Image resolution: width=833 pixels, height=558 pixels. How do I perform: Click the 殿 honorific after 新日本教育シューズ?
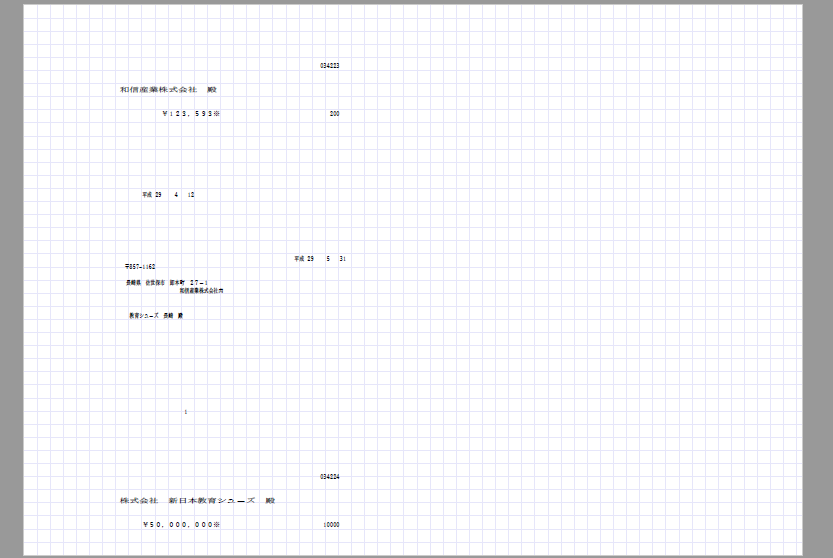click(270, 500)
